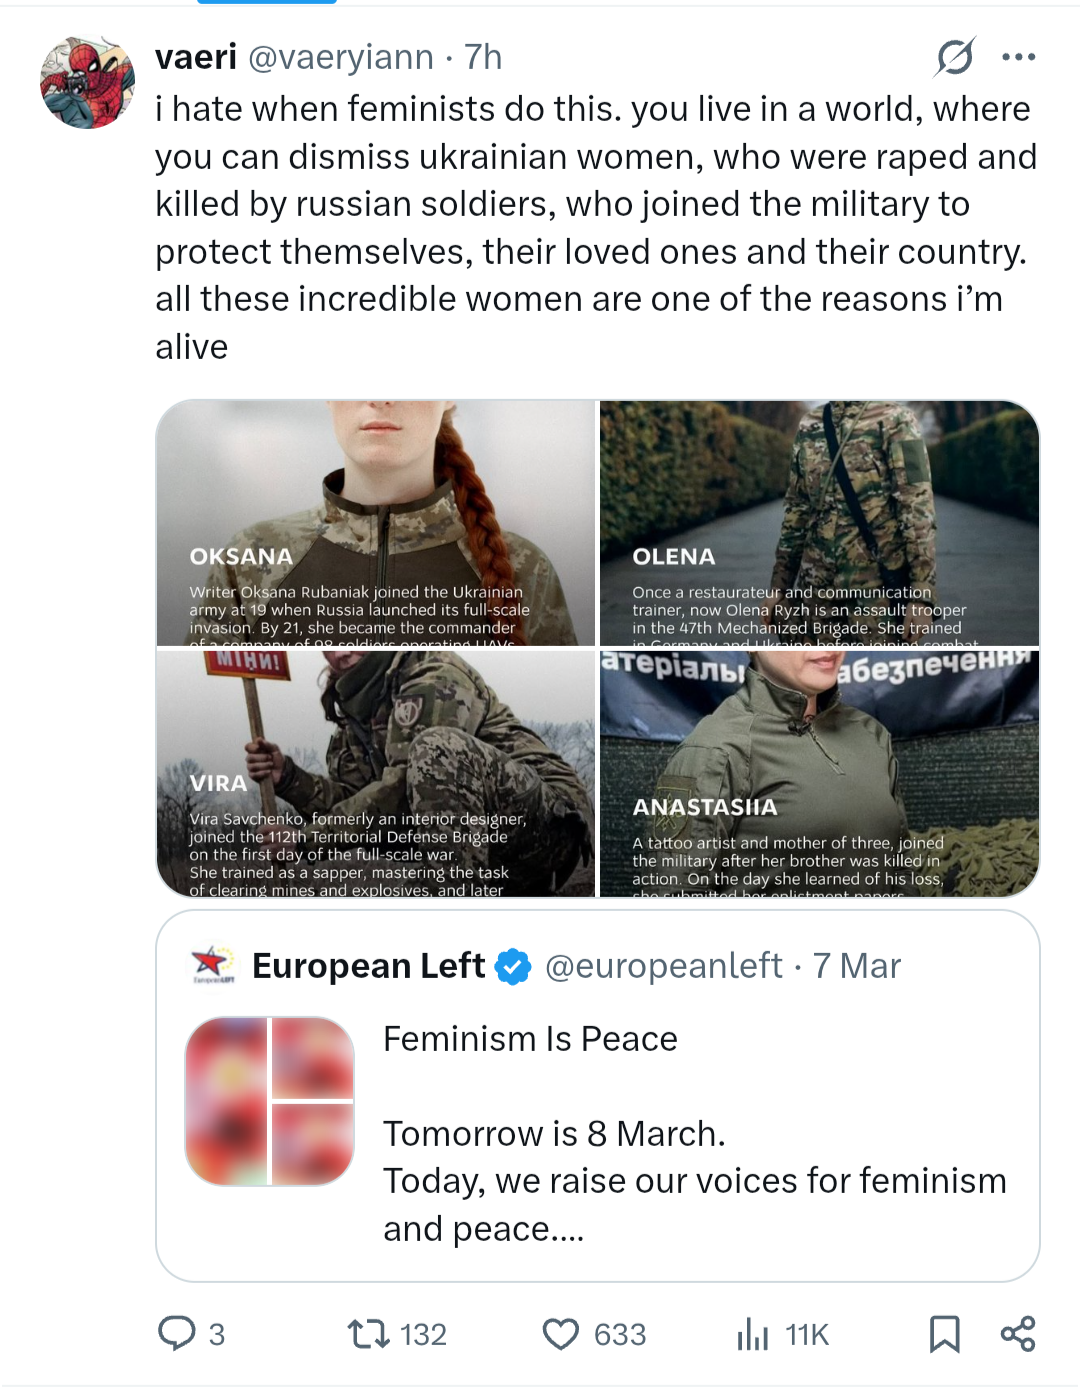The width and height of the screenshot is (1080, 1389).
Task: Open the OLENA photo
Action: click(x=819, y=522)
